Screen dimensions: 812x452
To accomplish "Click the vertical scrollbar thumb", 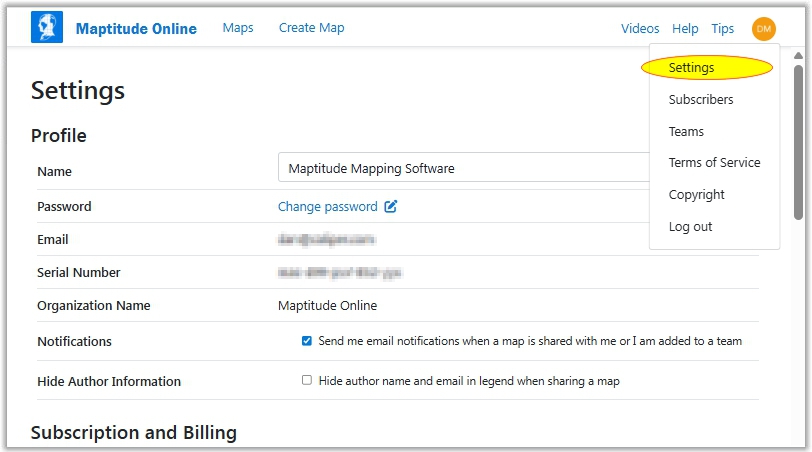I will (799, 142).
